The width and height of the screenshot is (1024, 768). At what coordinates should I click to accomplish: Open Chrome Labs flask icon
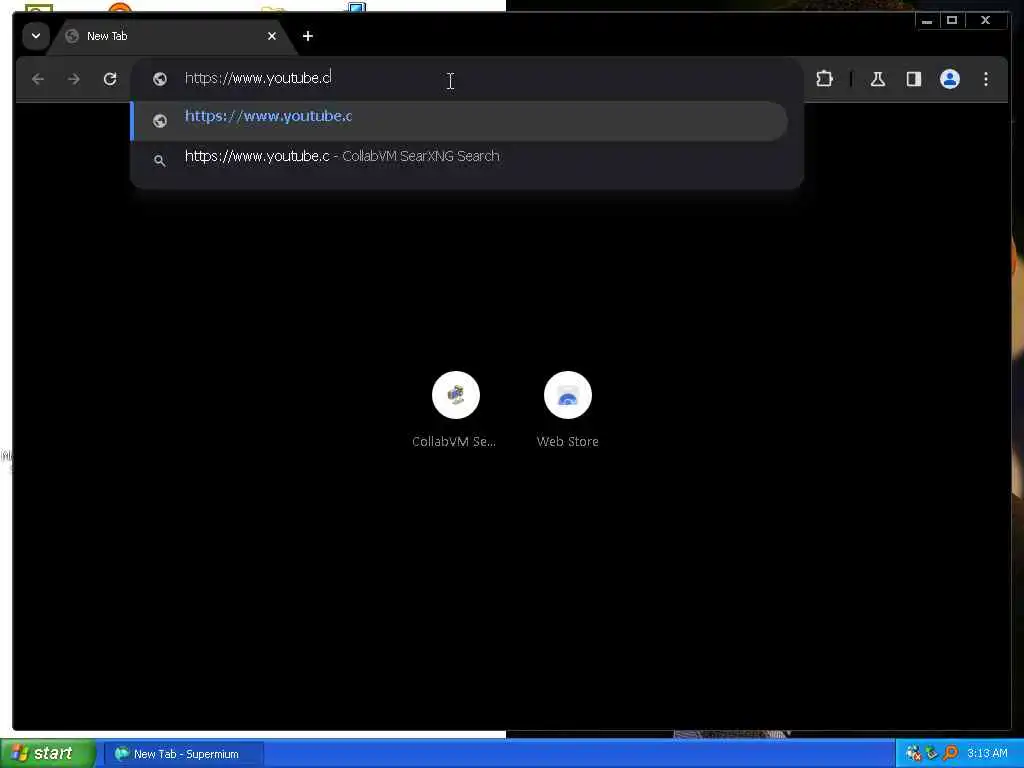(878, 79)
